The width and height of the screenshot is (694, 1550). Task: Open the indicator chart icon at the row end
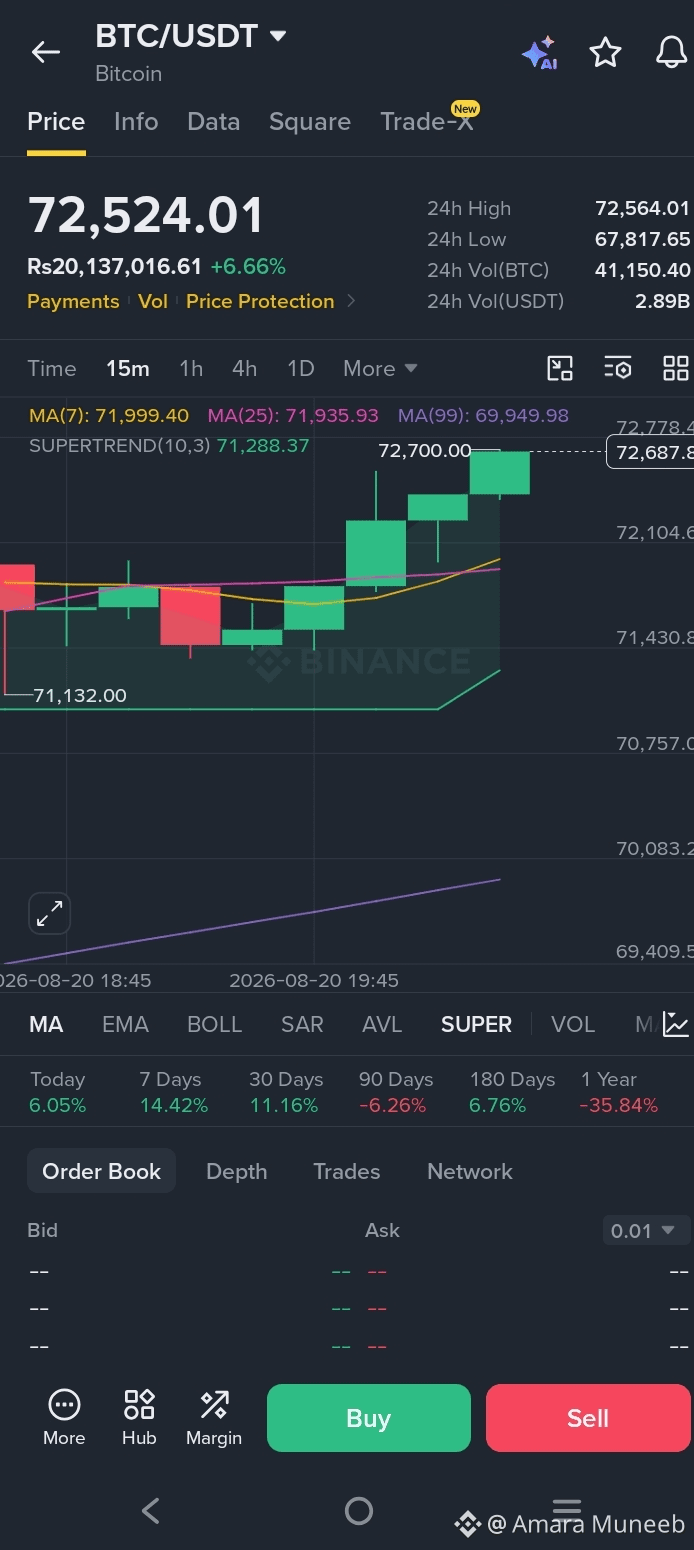point(676,1024)
